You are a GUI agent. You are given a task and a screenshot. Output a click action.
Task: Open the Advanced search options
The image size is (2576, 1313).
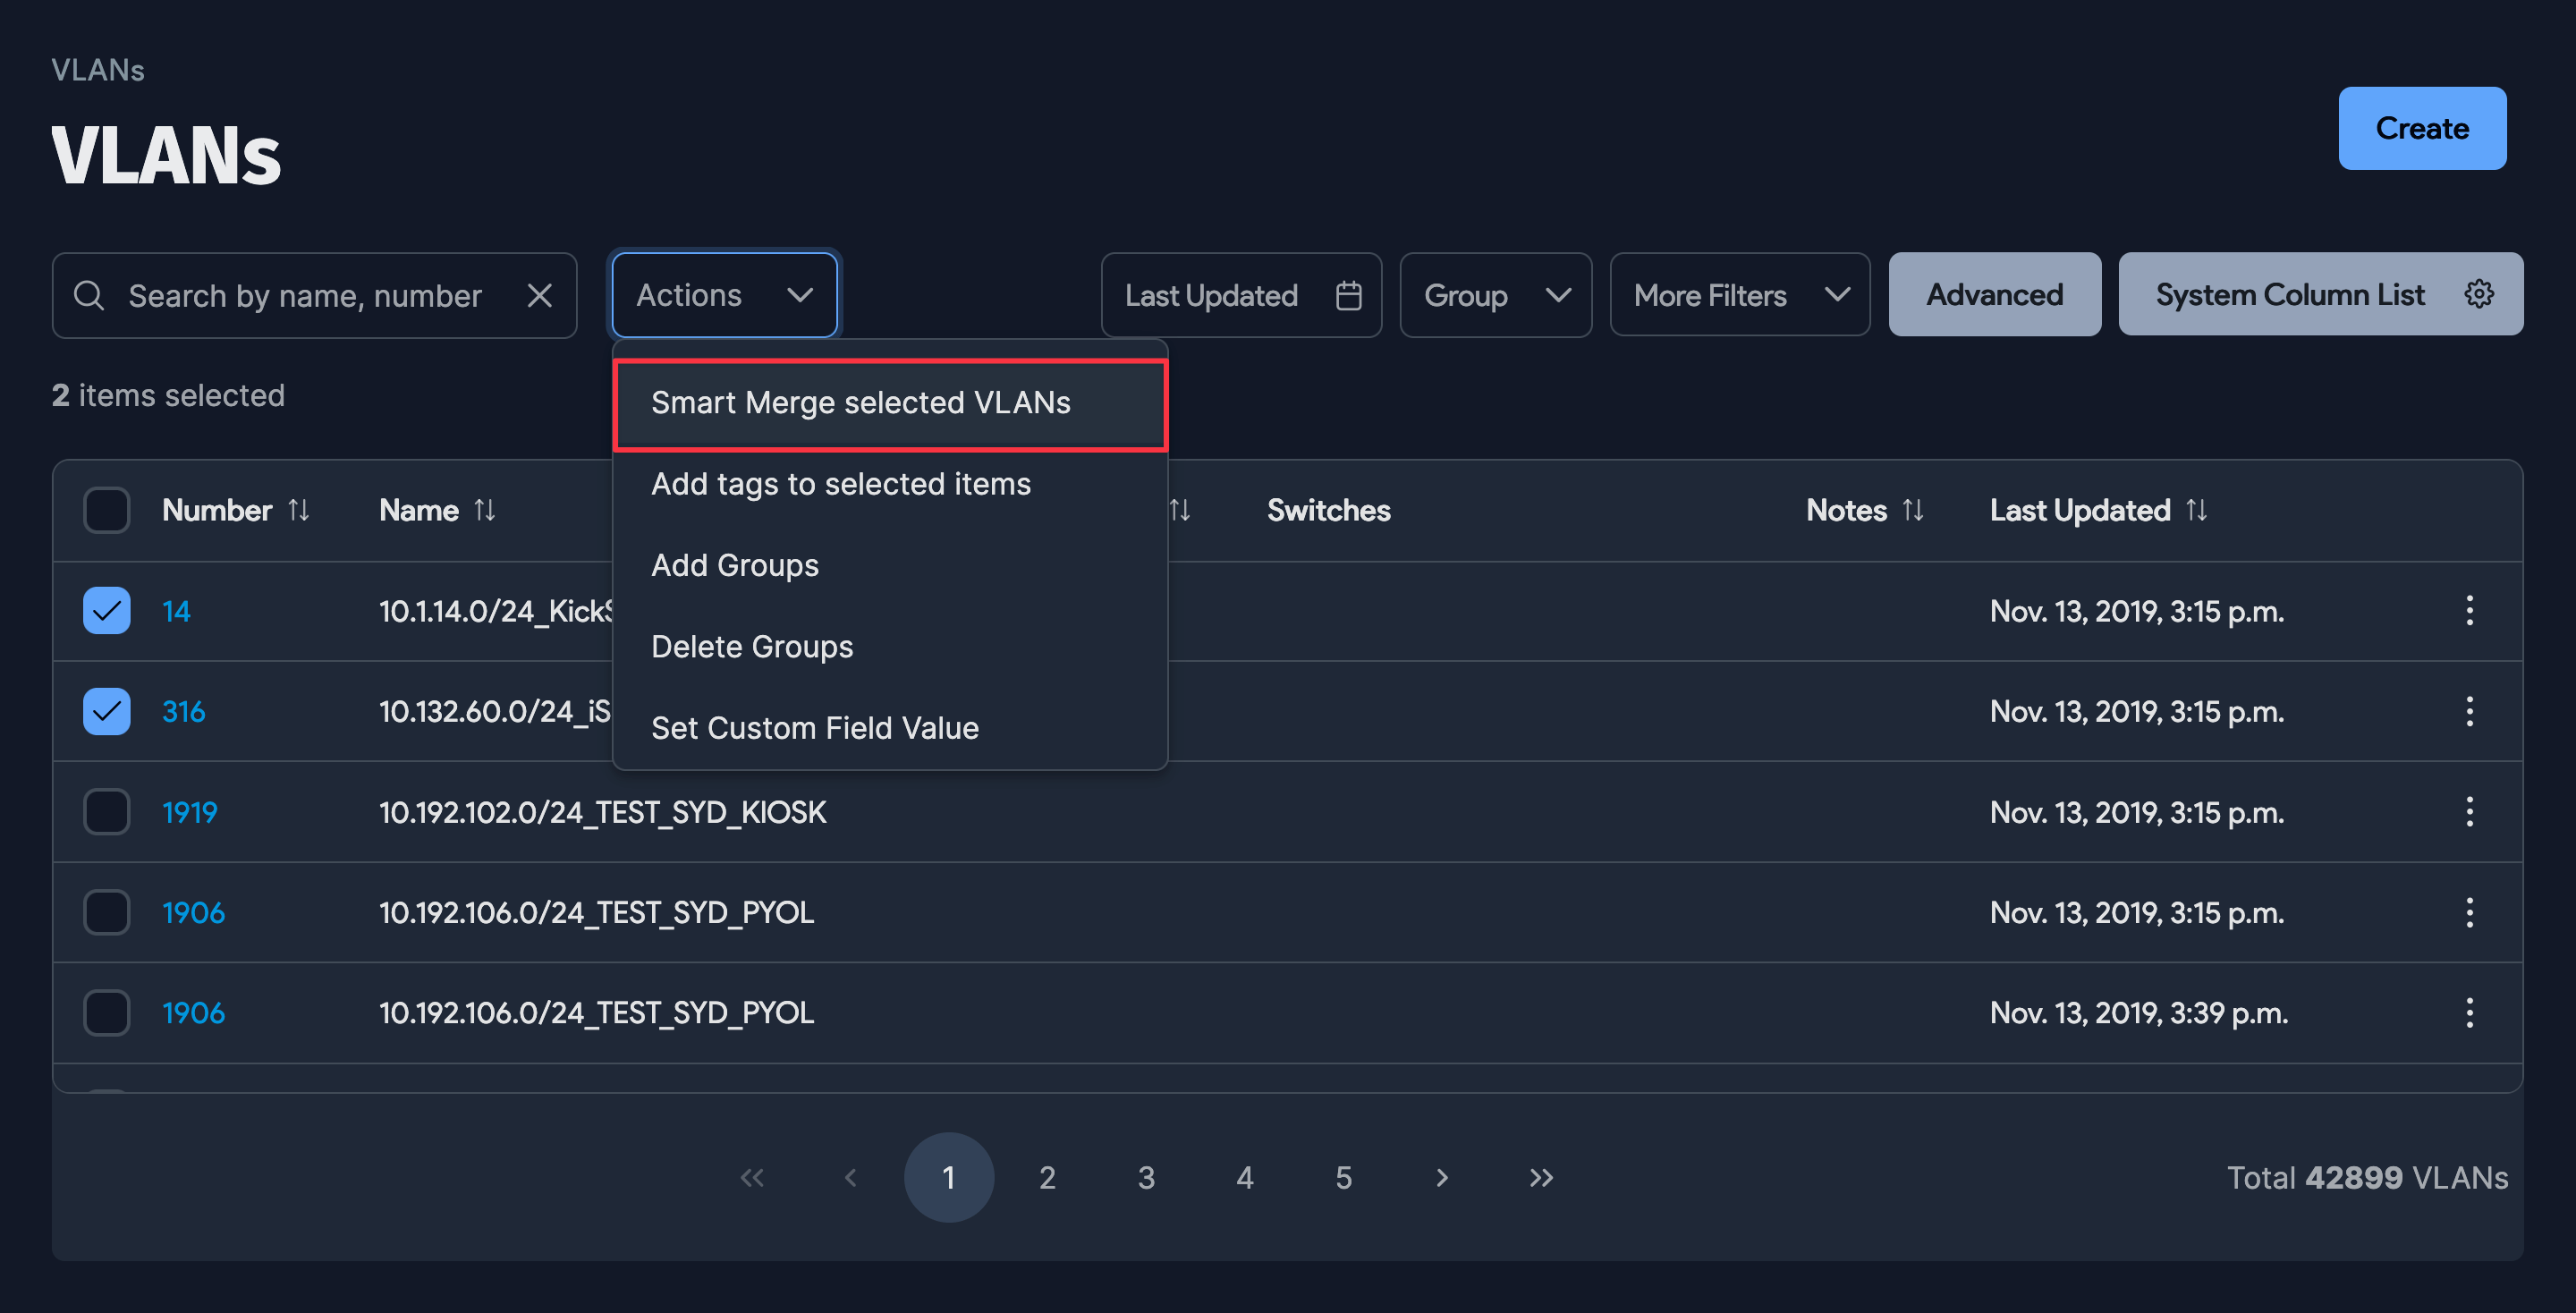[1993, 294]
